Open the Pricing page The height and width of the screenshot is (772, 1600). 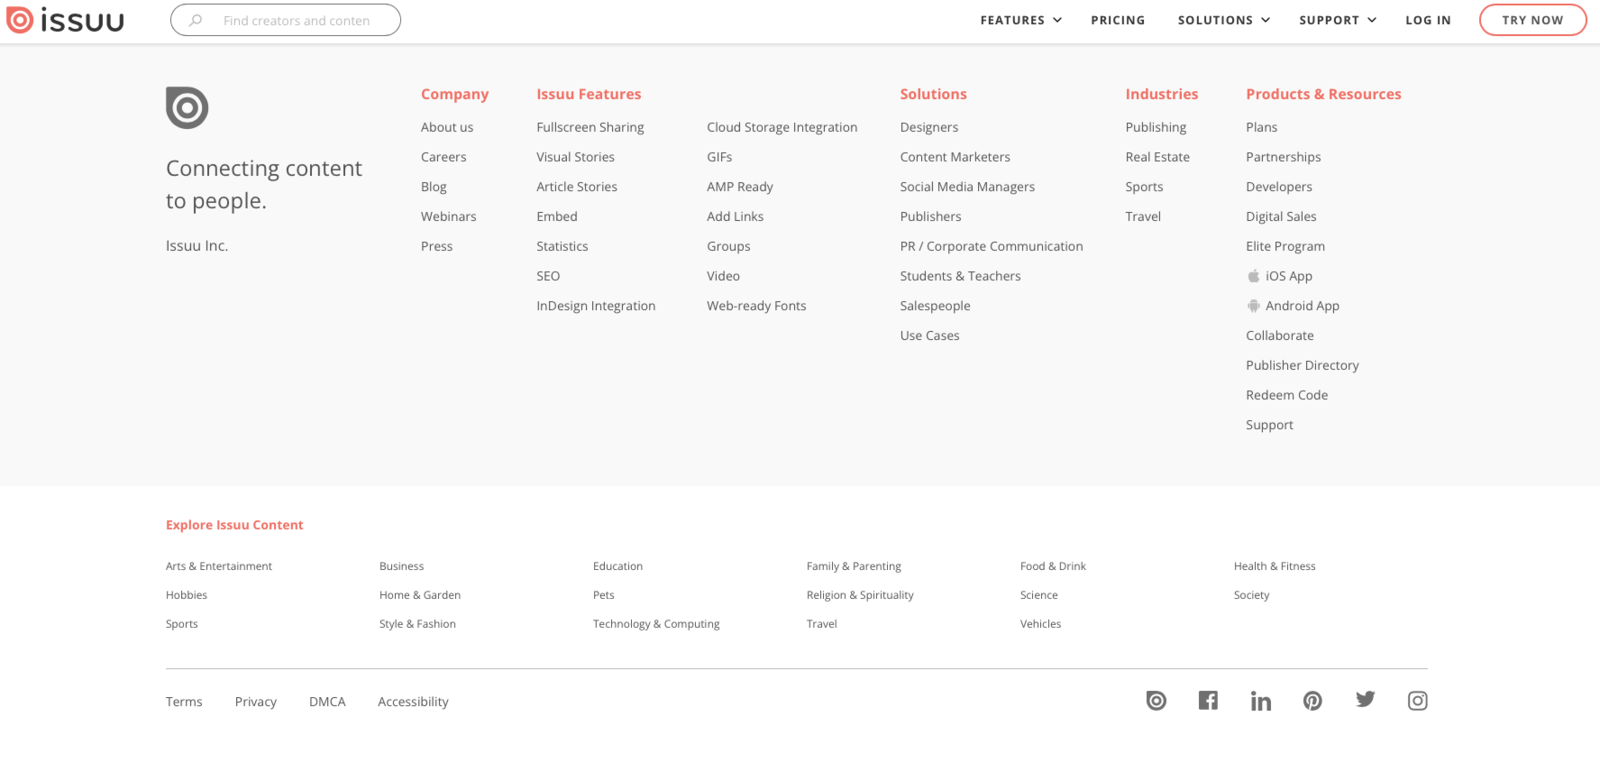pyautogui.click(x=1118, y=20)
